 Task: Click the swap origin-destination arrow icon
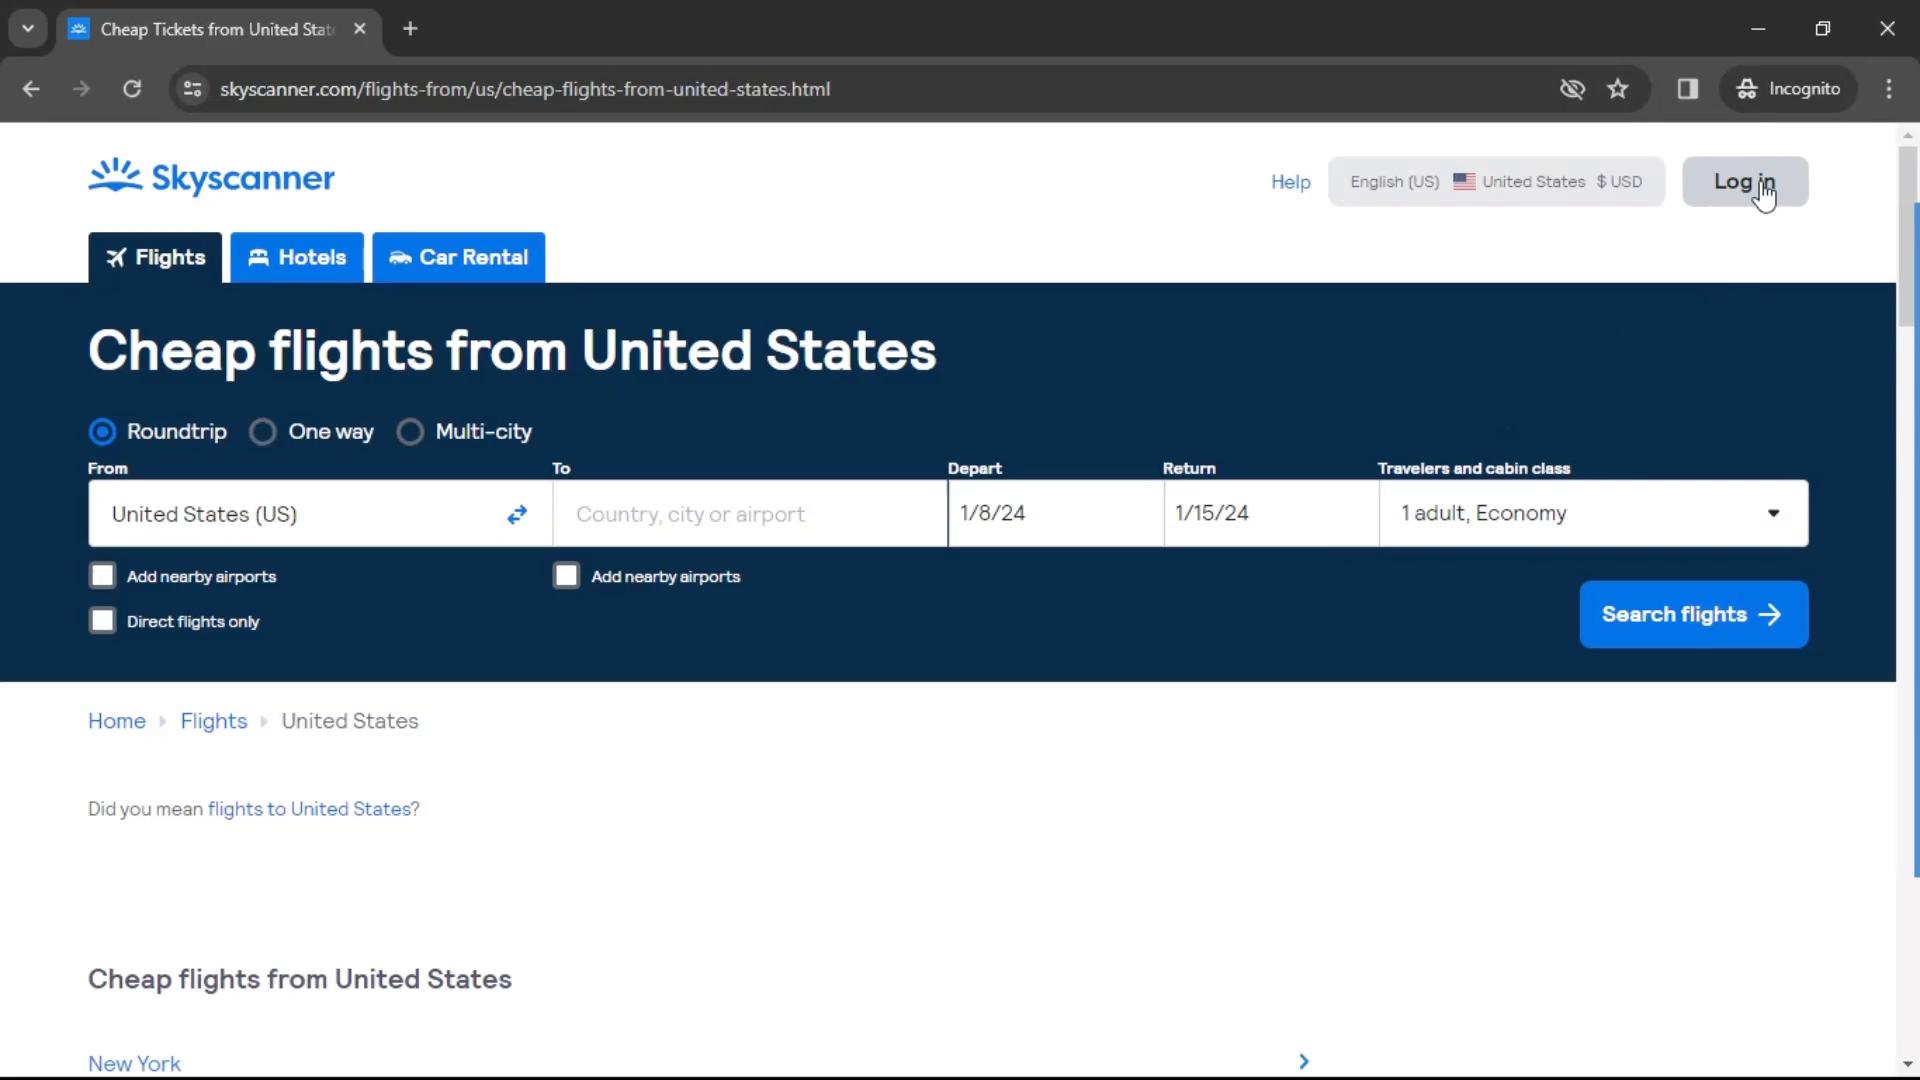click(x=517, y=513)
